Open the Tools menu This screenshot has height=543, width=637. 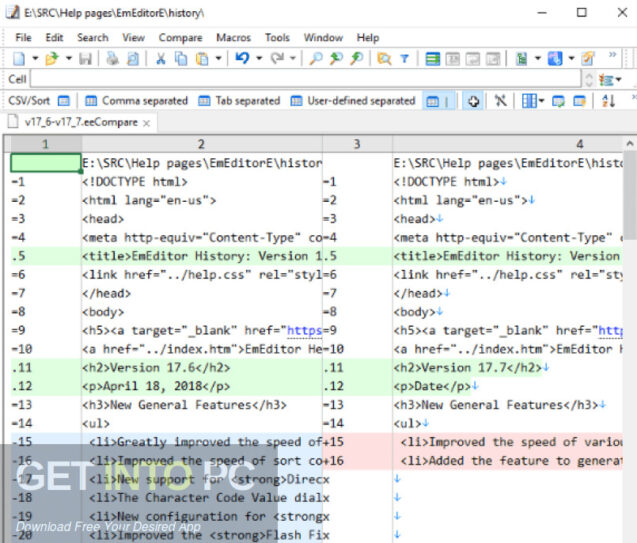[277, 38]
